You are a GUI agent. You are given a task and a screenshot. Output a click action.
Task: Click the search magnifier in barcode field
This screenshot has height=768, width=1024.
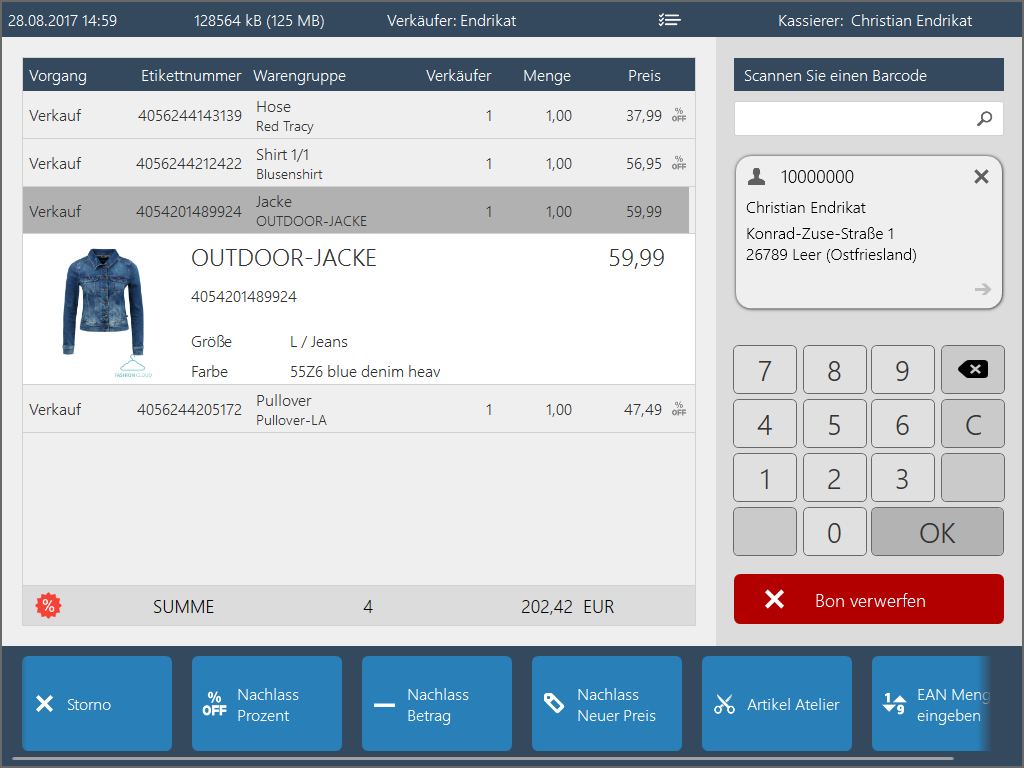click(x=984, y=119)
